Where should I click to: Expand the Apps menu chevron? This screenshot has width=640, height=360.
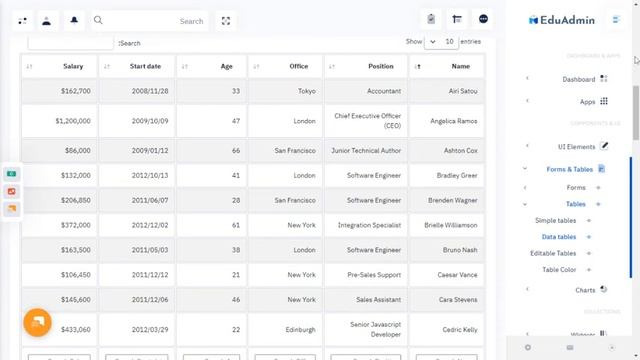(527, 100)
